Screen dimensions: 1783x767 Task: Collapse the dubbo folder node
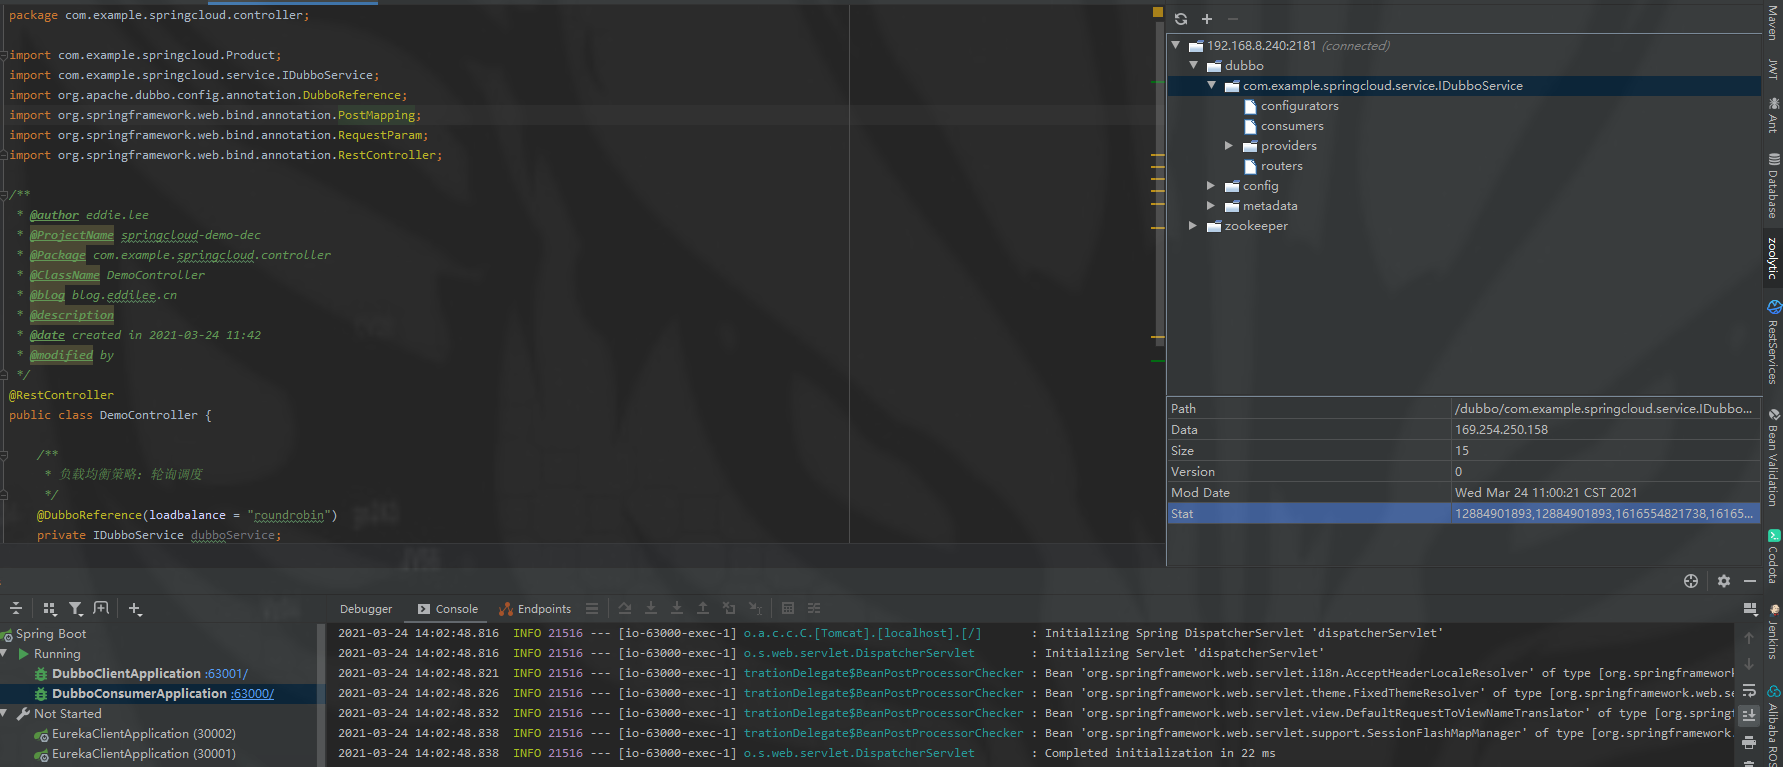1194,65
